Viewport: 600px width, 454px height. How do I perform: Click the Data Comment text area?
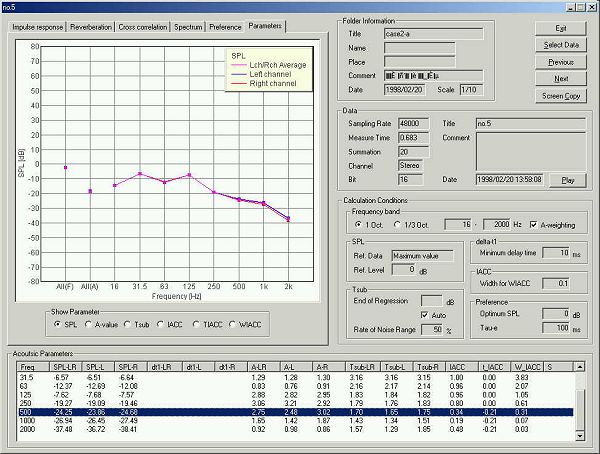[531, 152]
